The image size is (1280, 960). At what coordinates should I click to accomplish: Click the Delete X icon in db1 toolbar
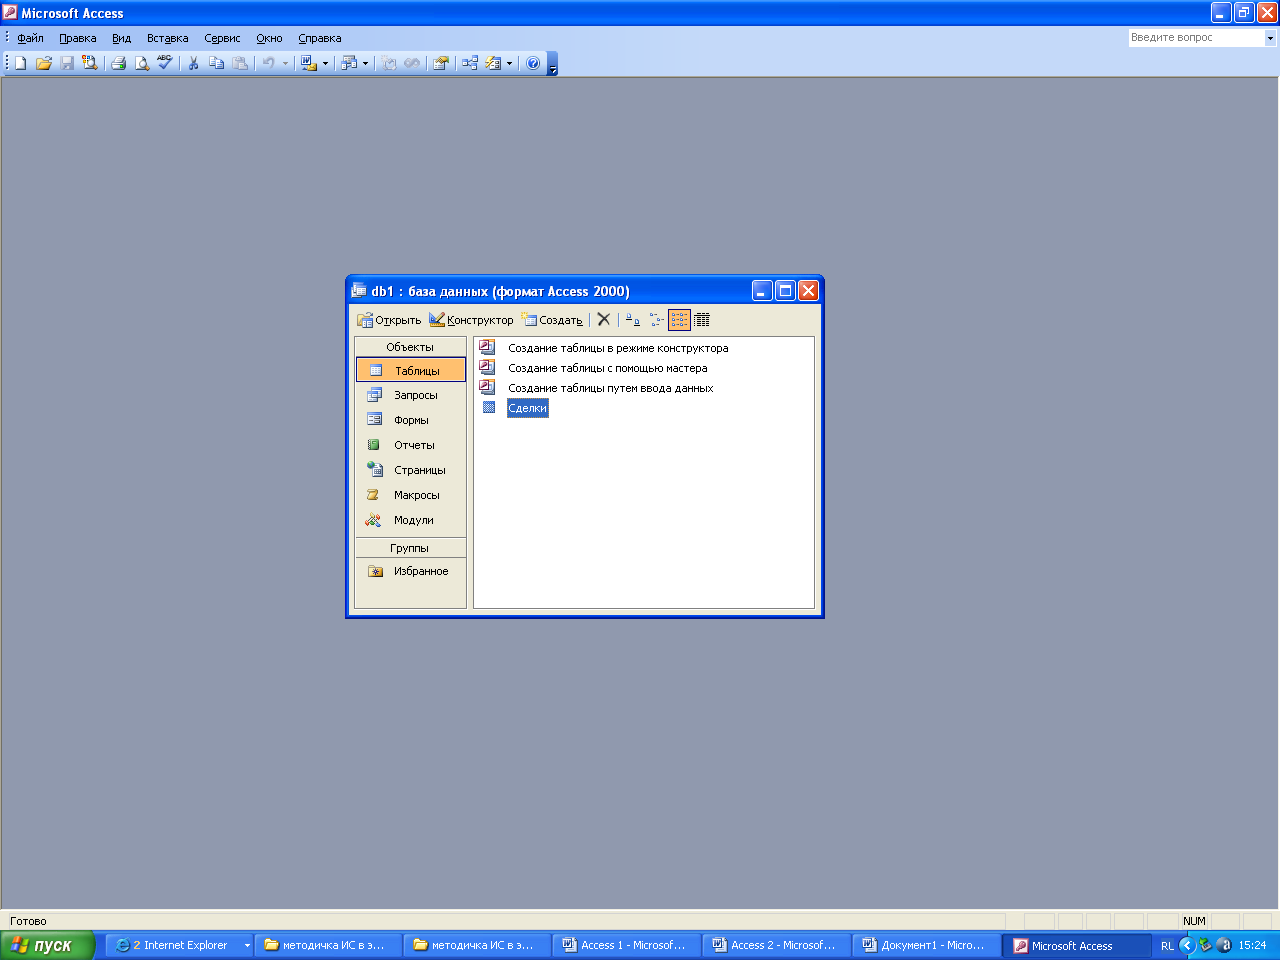coord(604,320)
